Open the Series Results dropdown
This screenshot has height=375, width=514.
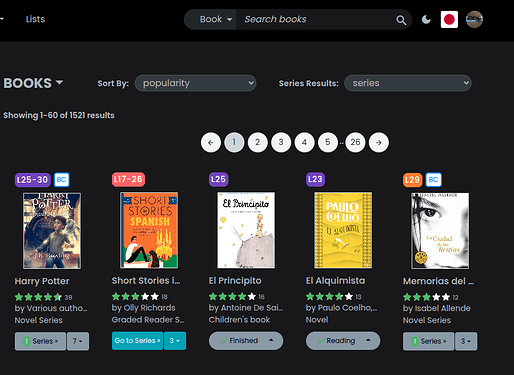pyautogui.click(x=408, y=83)
